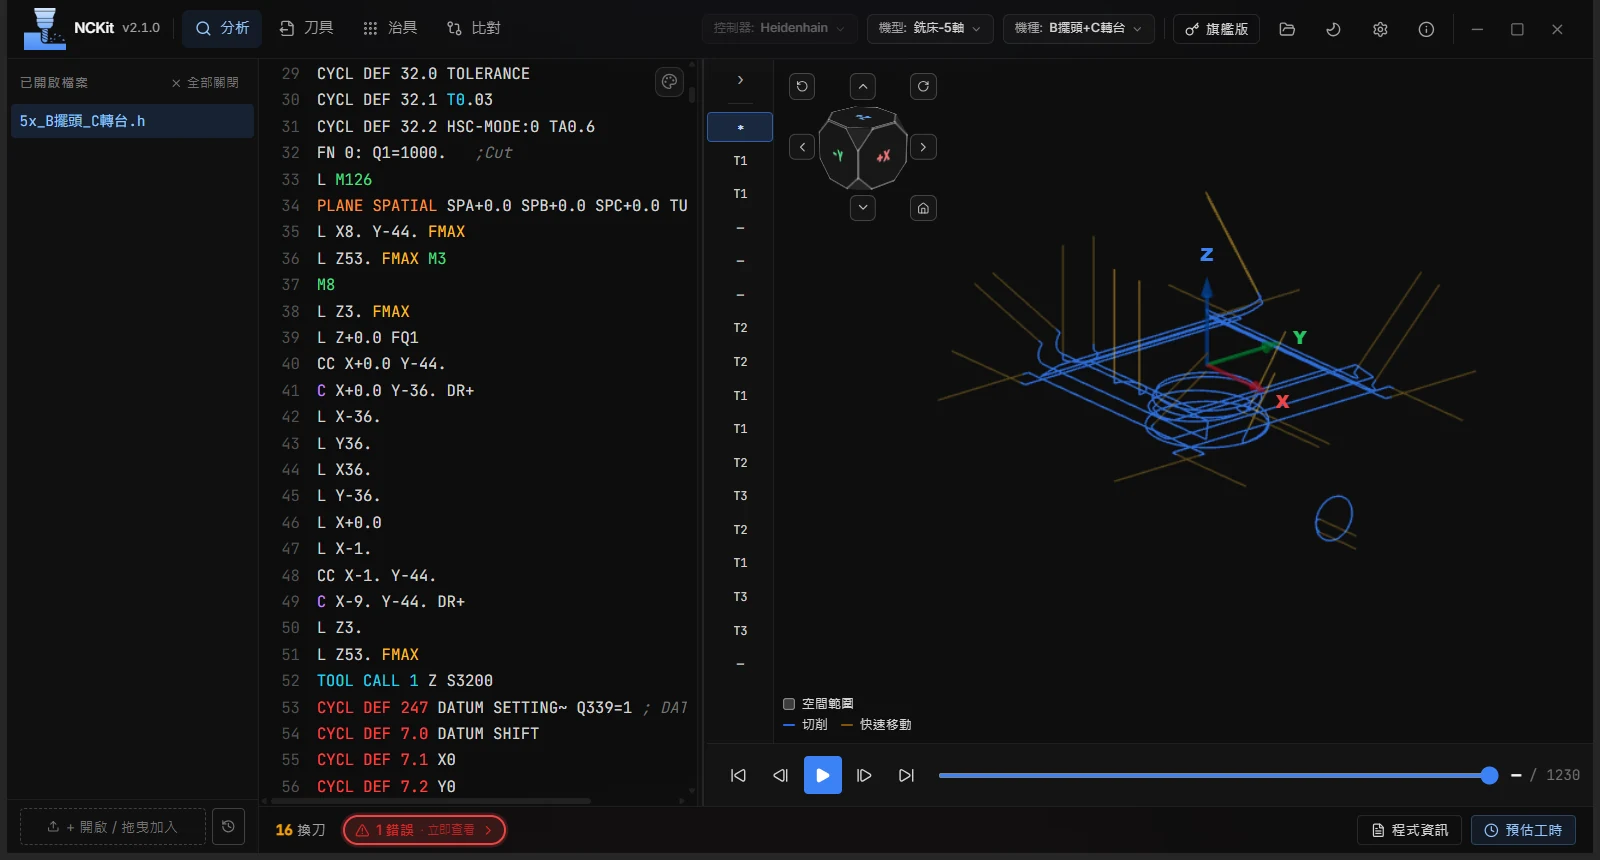Select file 5x_B擺頭_C轉台.h in list

click(x=132, y=121)
